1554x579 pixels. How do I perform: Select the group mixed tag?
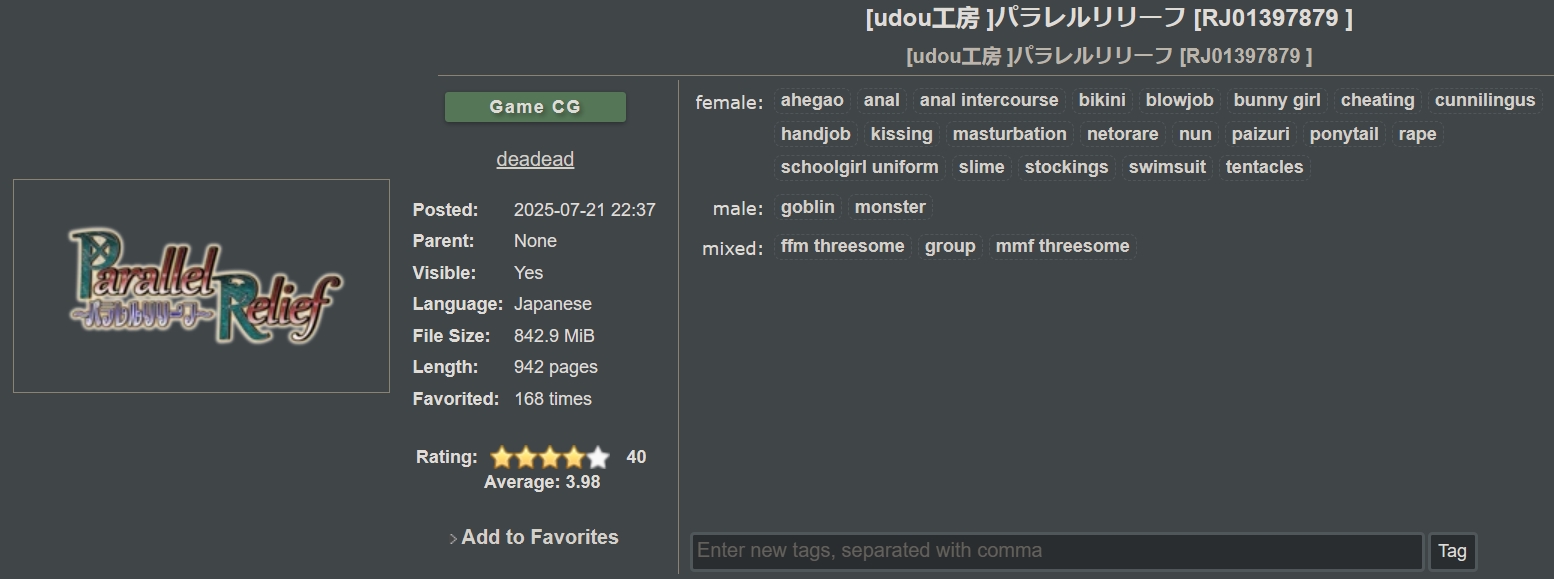(950, 246)
